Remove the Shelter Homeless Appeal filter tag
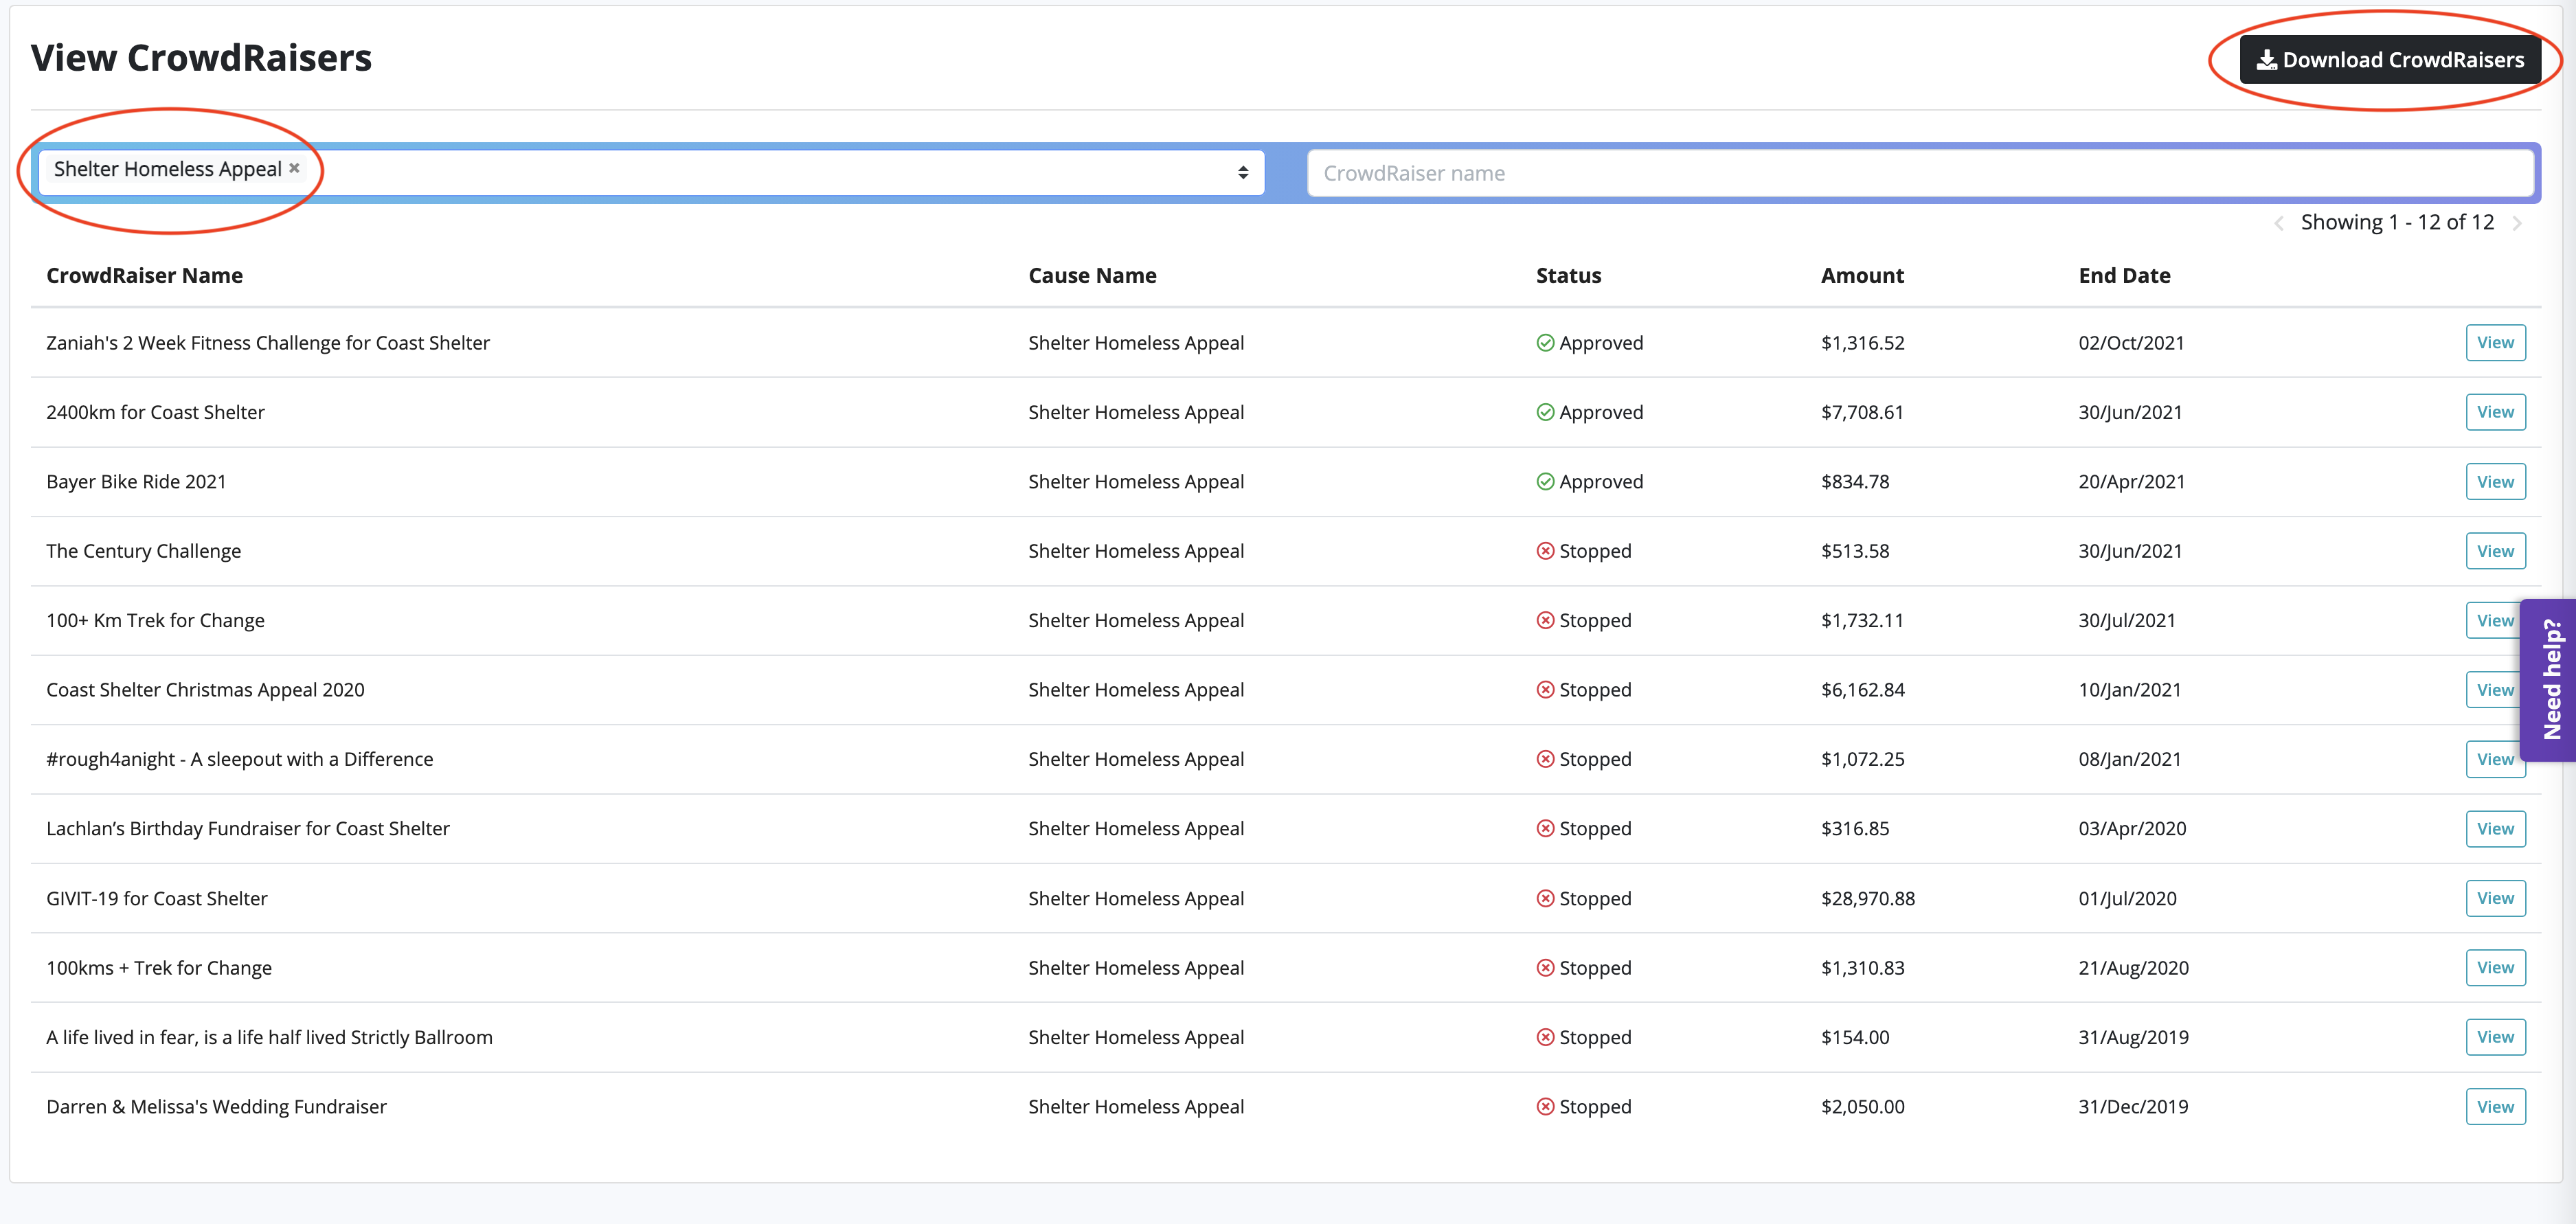2576x1224 pixels. (294, 168)
